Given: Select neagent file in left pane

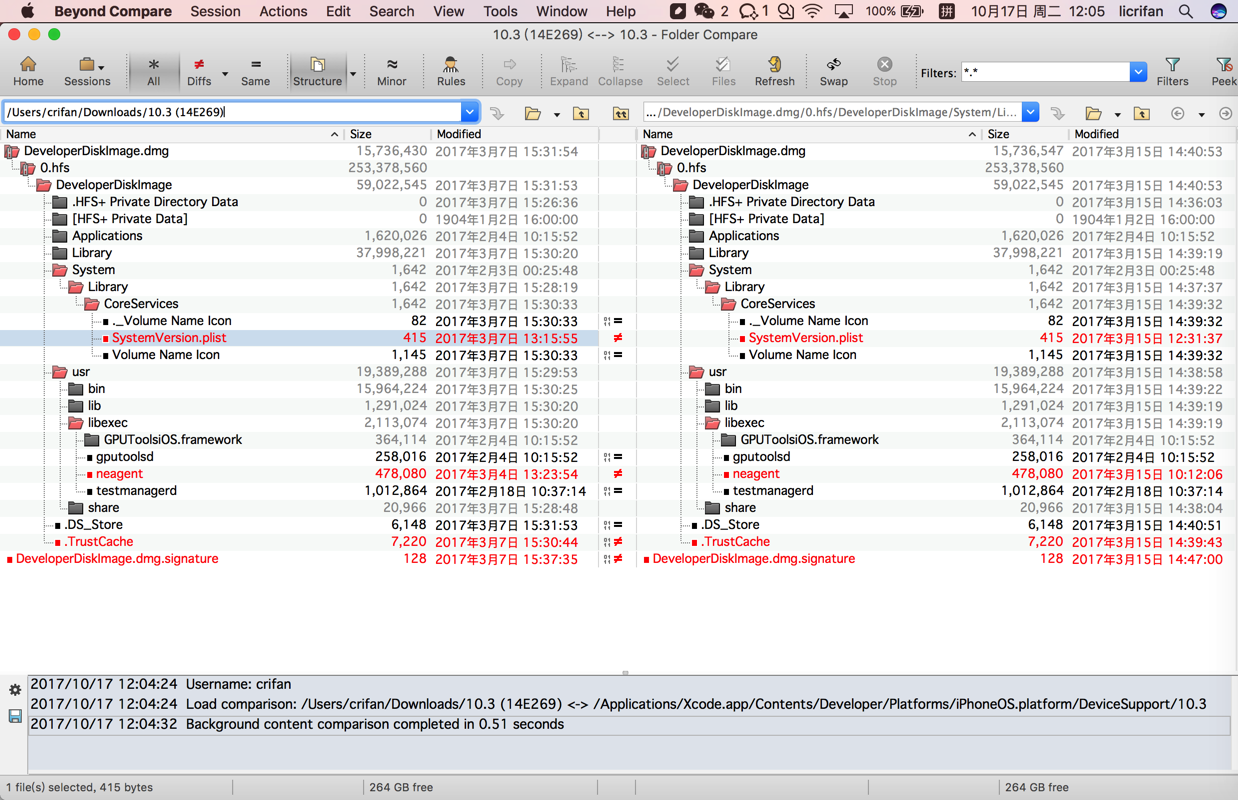Looking at the screenshot, I should 119,474.
